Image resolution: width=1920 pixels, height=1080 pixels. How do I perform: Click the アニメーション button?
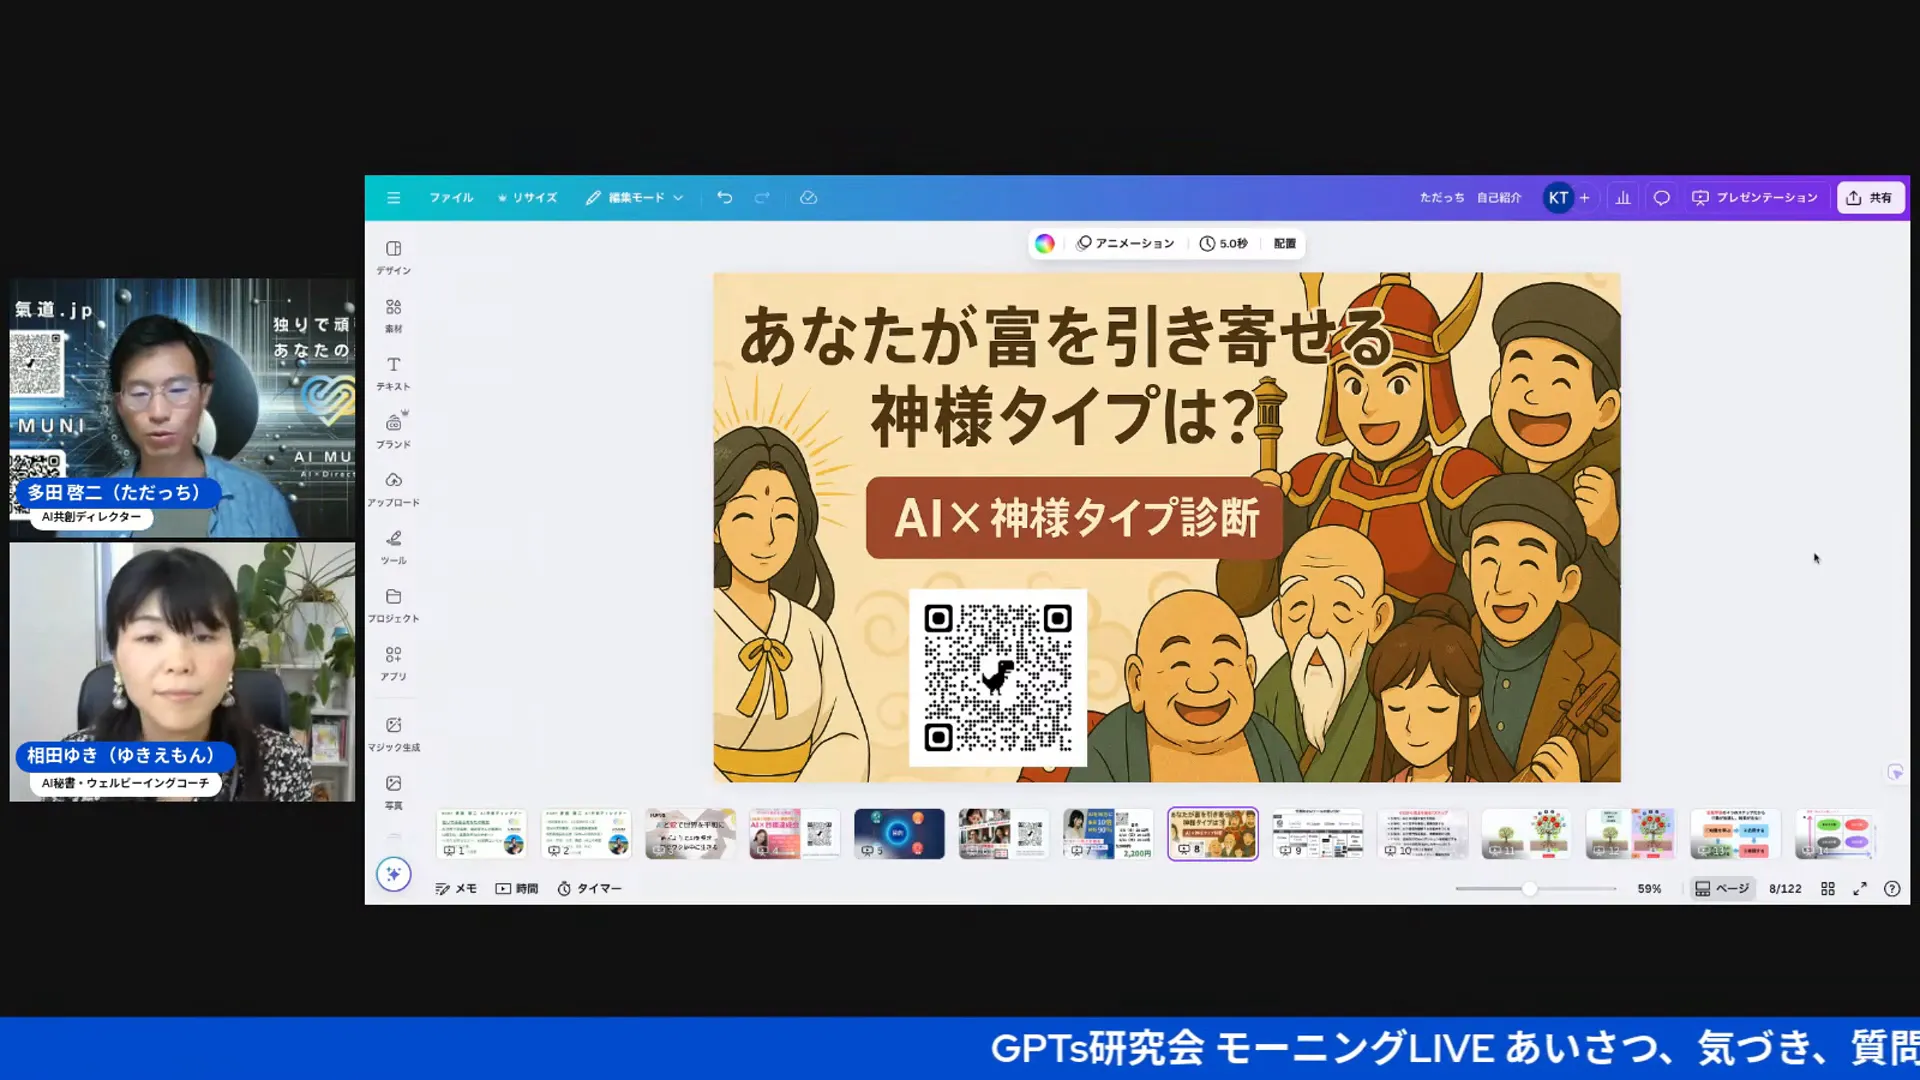click(1125, 243)
